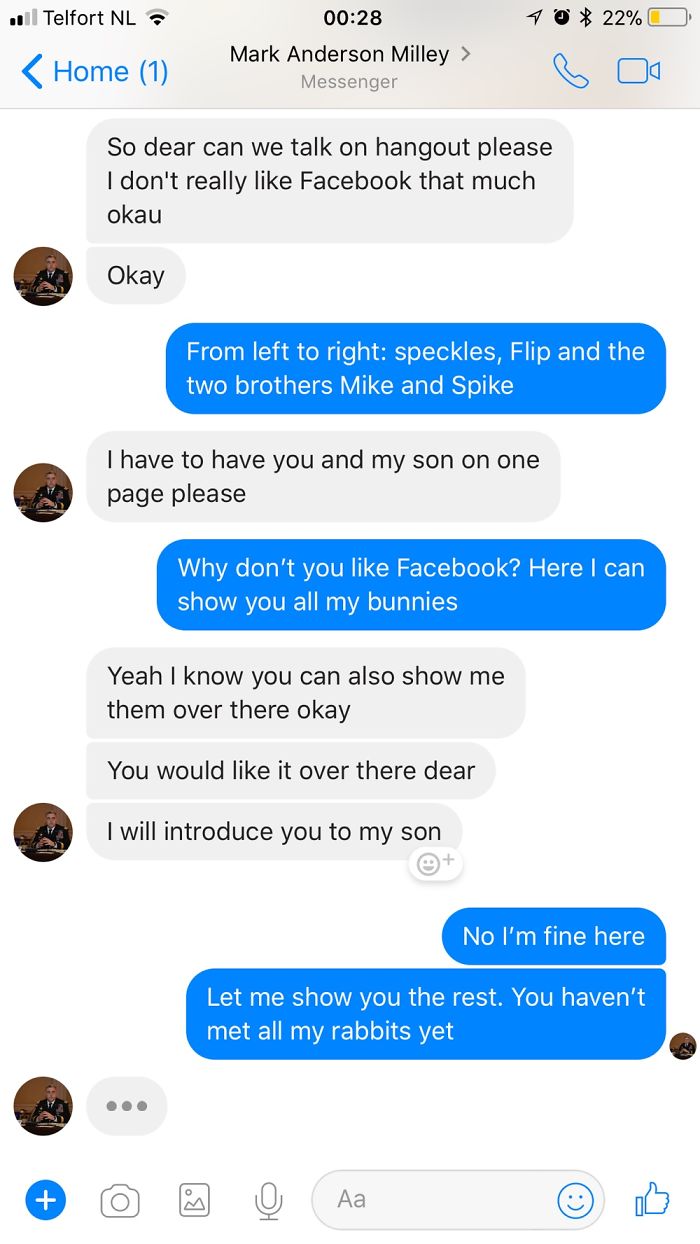Open Mark's profile picture next to Okay message
Image resolution: width=700 pixels, height=1244 pixels.
pos(42,275)
